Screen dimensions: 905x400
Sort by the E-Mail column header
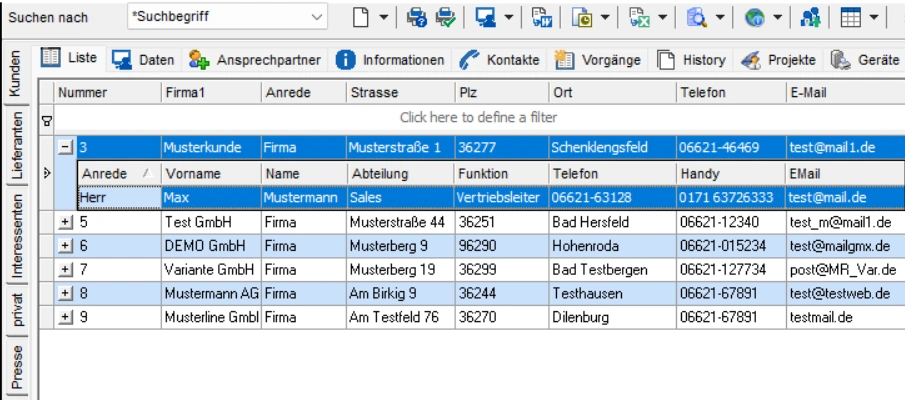(x=846, y=92)
